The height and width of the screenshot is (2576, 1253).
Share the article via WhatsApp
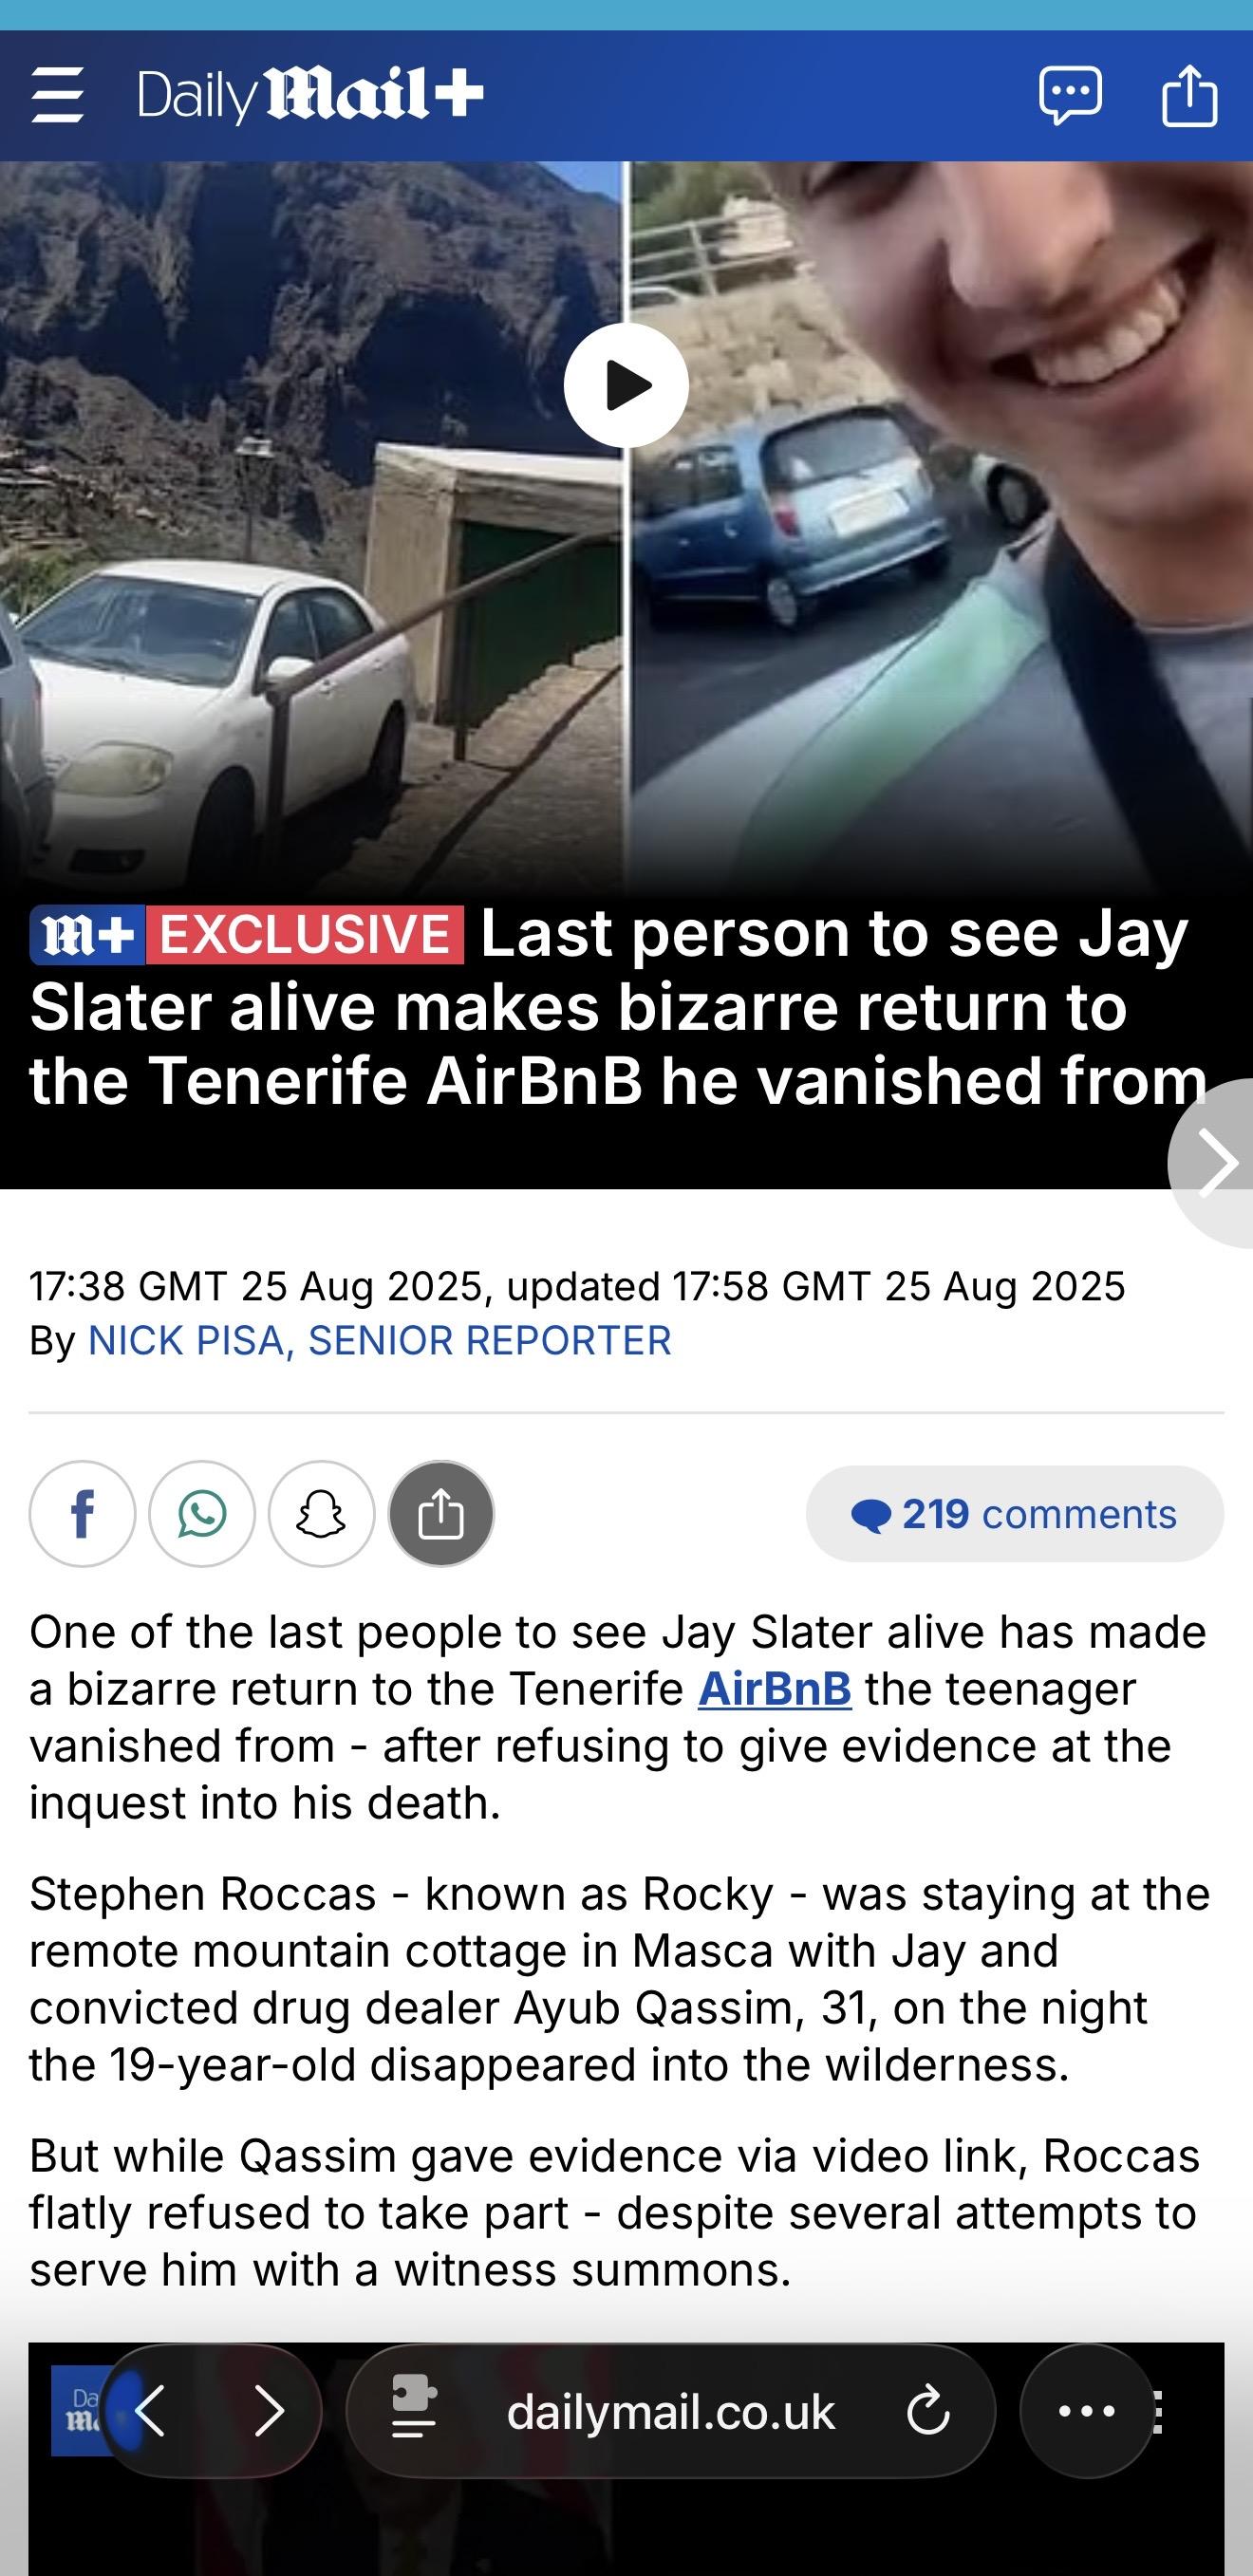[202, 1513]
